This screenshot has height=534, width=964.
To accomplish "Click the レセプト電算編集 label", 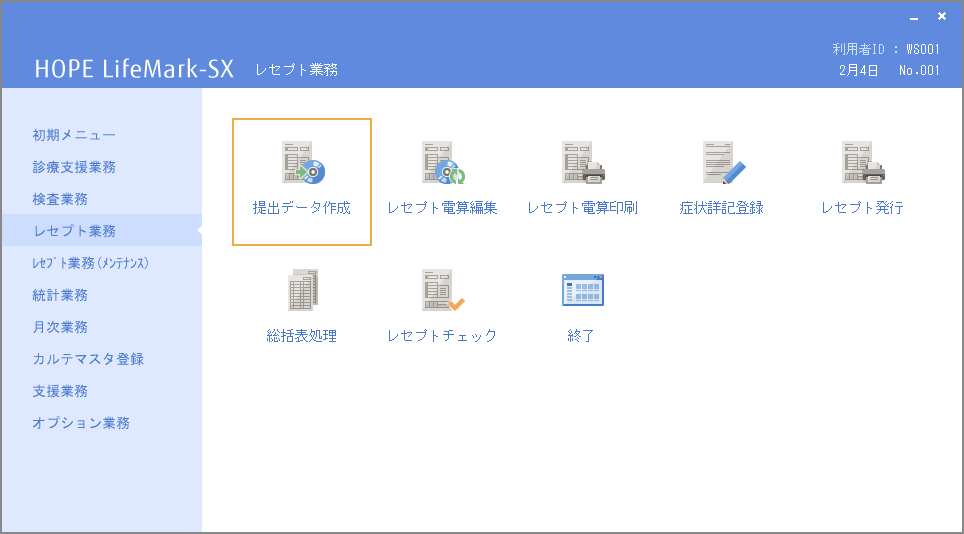I will click(x=442, y=208).
